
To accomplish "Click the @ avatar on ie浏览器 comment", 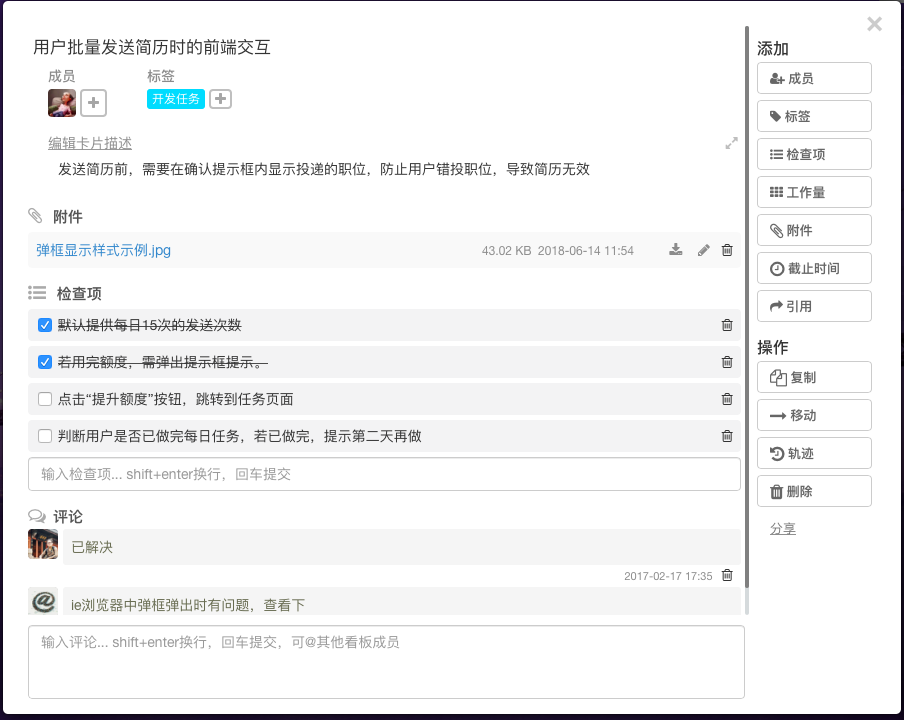I will point(43,601).
